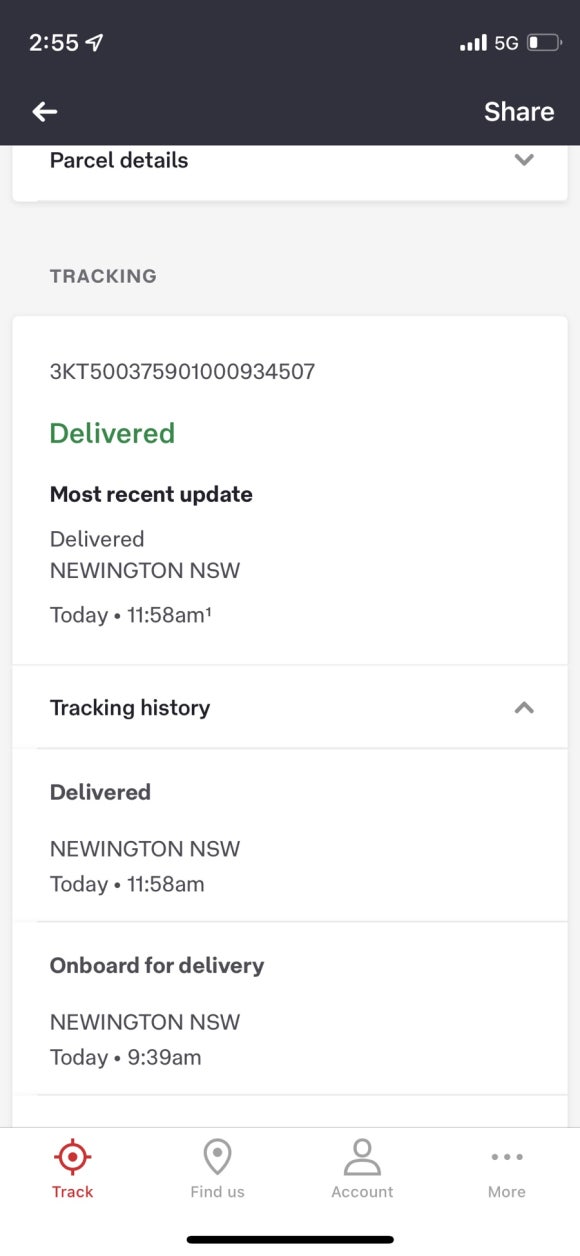The image size is (580, 1256).
Task: Tap the location arrow beside the time
Action: click(95, 43)
